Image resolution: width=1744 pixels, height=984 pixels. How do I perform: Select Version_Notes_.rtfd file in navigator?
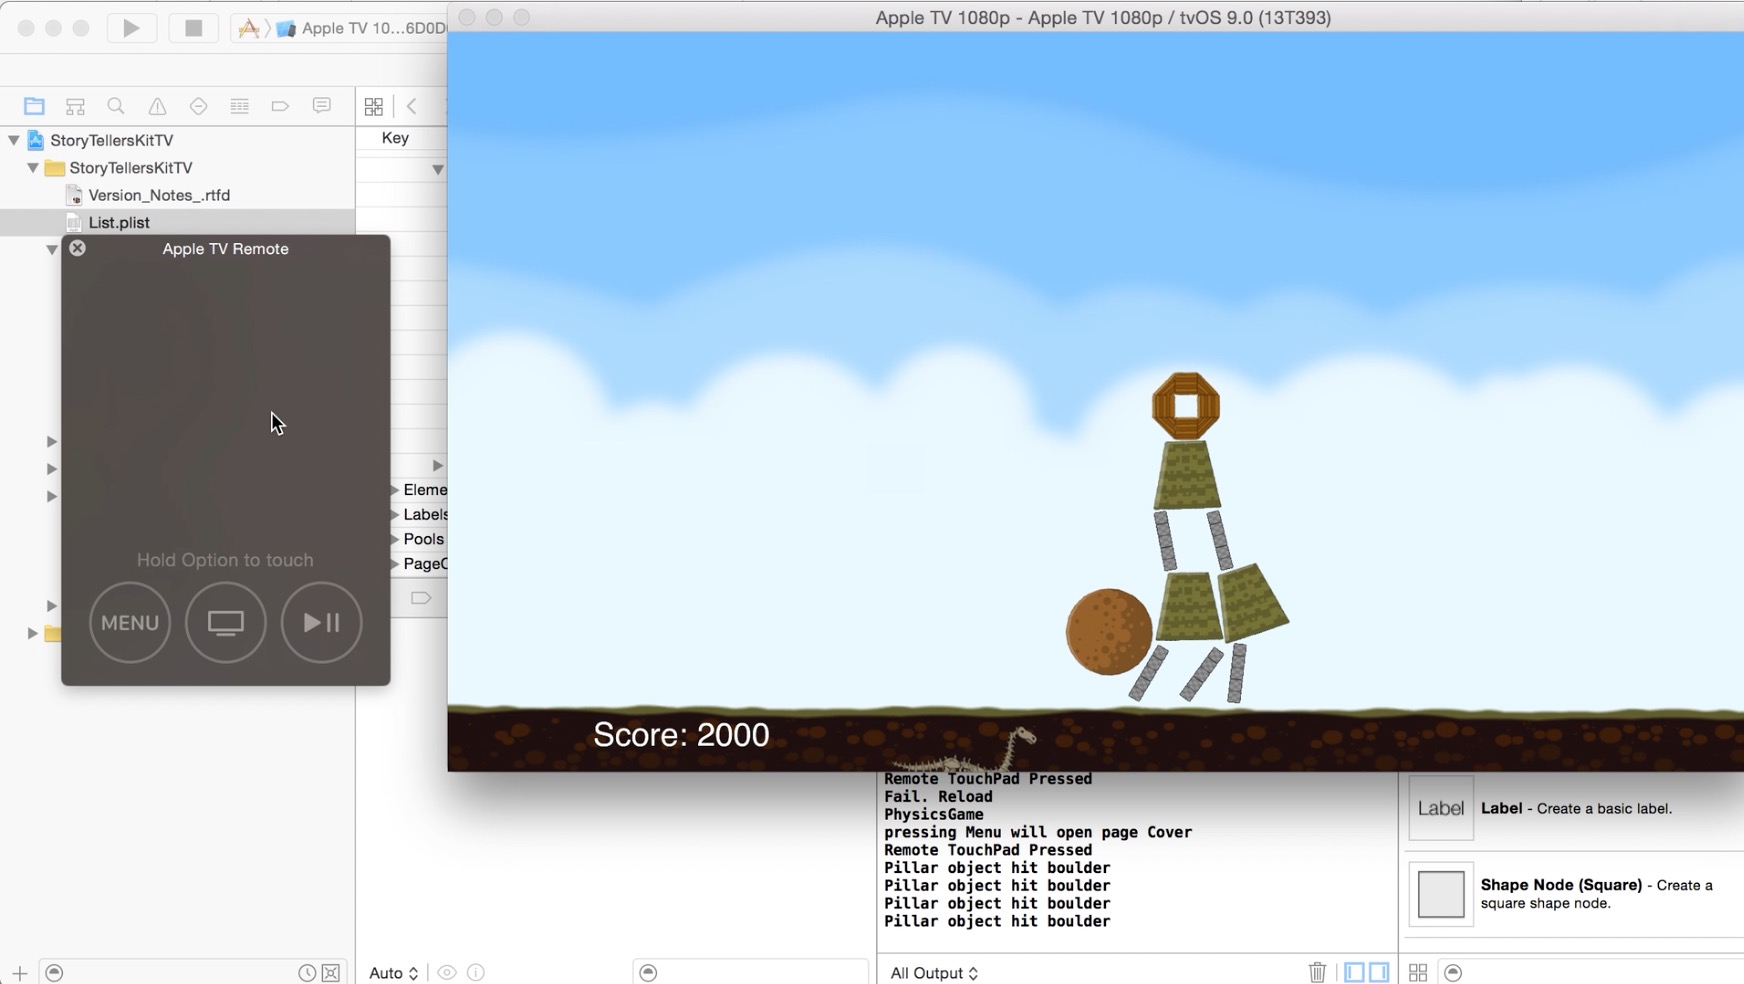click(x=158, y=195)
